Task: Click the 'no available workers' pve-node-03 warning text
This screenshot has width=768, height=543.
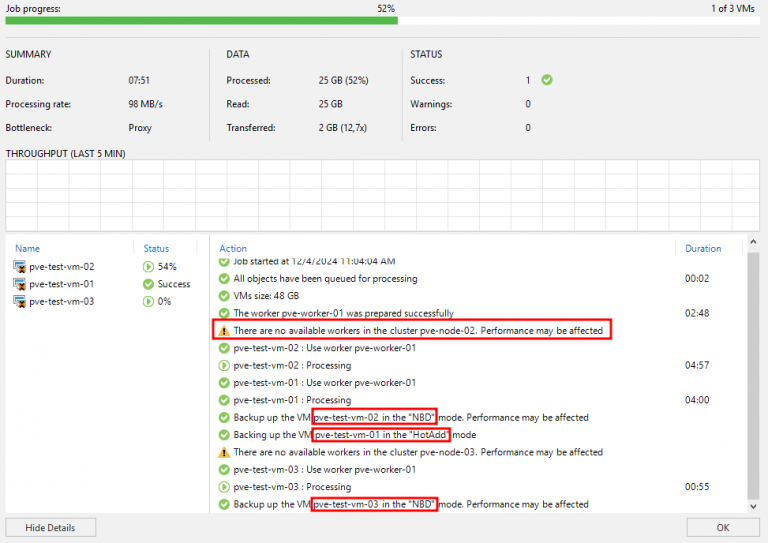Action: (x=418, y=452)
